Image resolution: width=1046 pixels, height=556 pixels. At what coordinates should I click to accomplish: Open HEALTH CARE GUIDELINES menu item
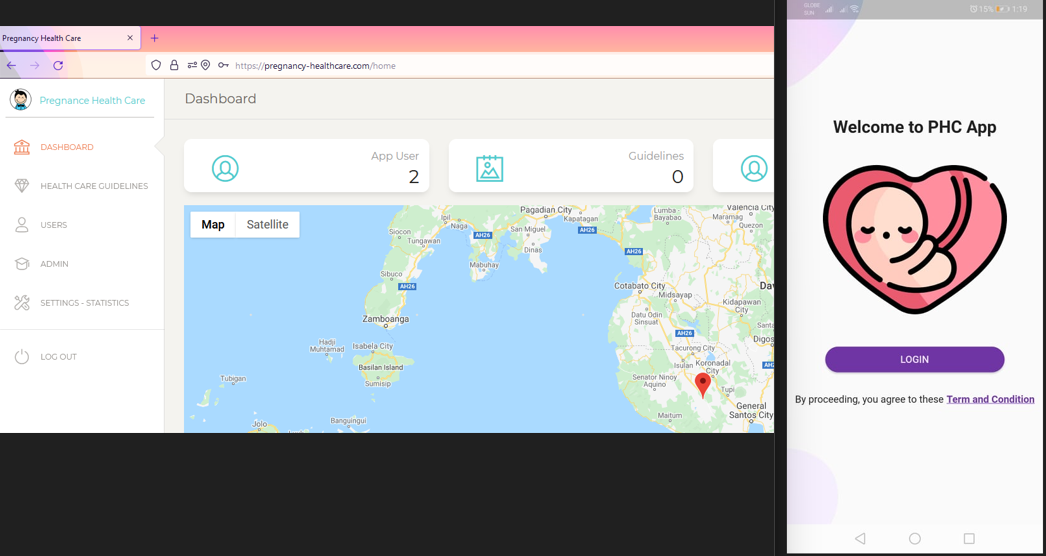click(94, 186)
